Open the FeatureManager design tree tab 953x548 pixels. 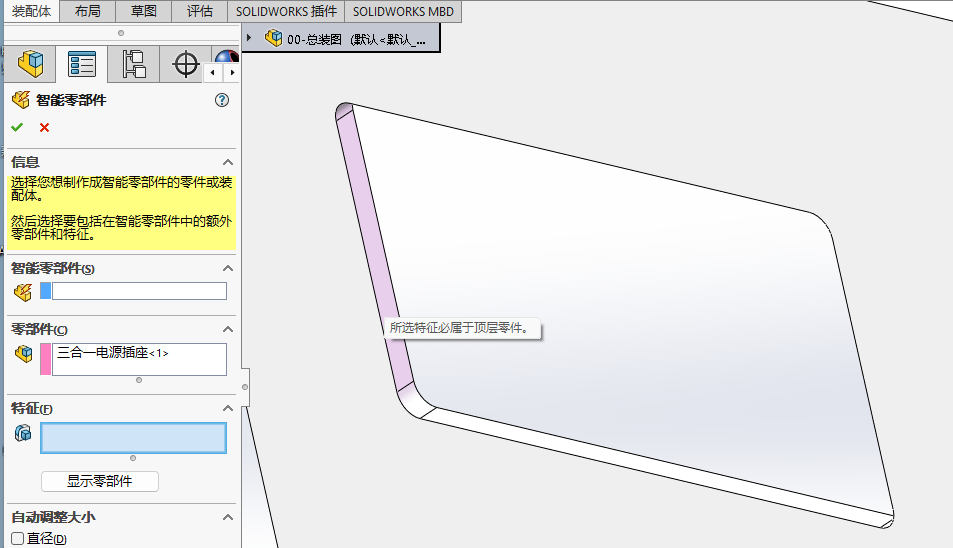(x=30, y=65)
